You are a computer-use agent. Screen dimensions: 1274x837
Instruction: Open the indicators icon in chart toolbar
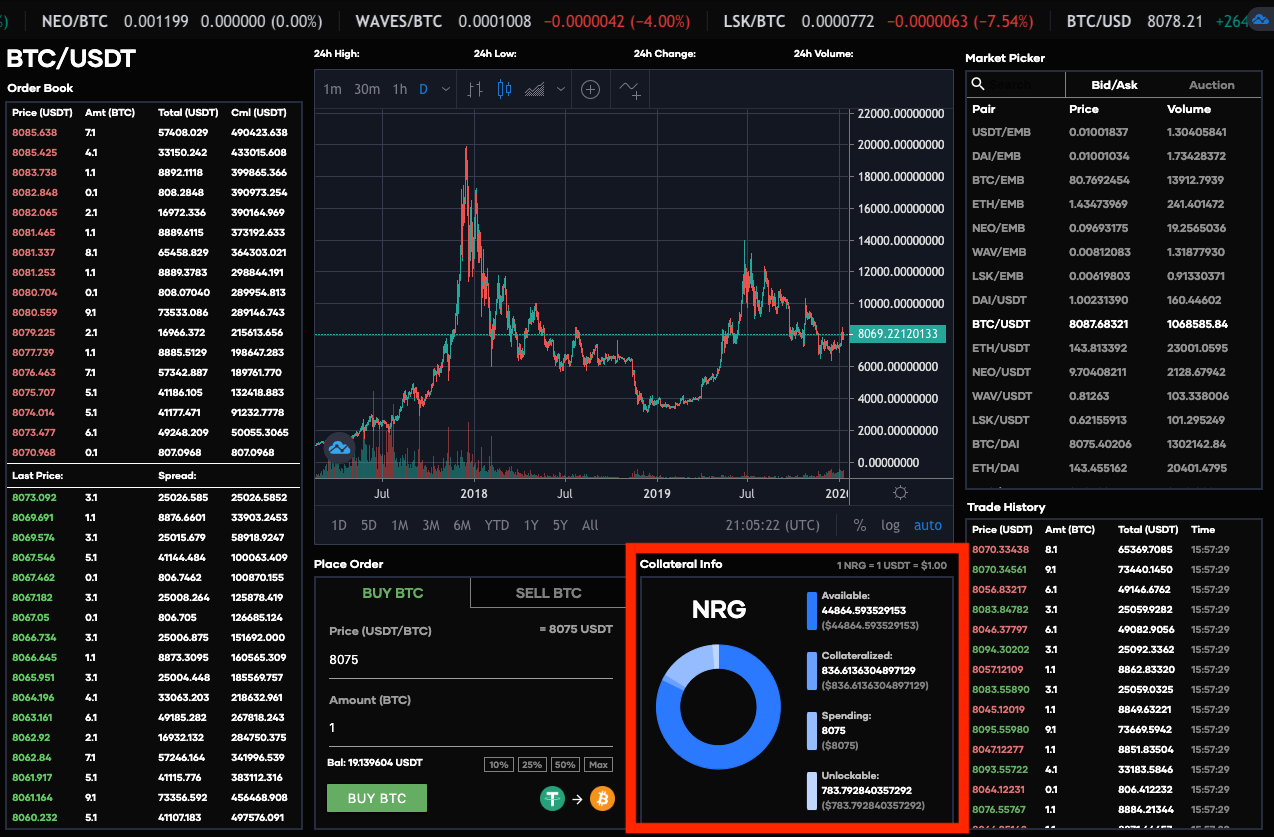(630, 89)
